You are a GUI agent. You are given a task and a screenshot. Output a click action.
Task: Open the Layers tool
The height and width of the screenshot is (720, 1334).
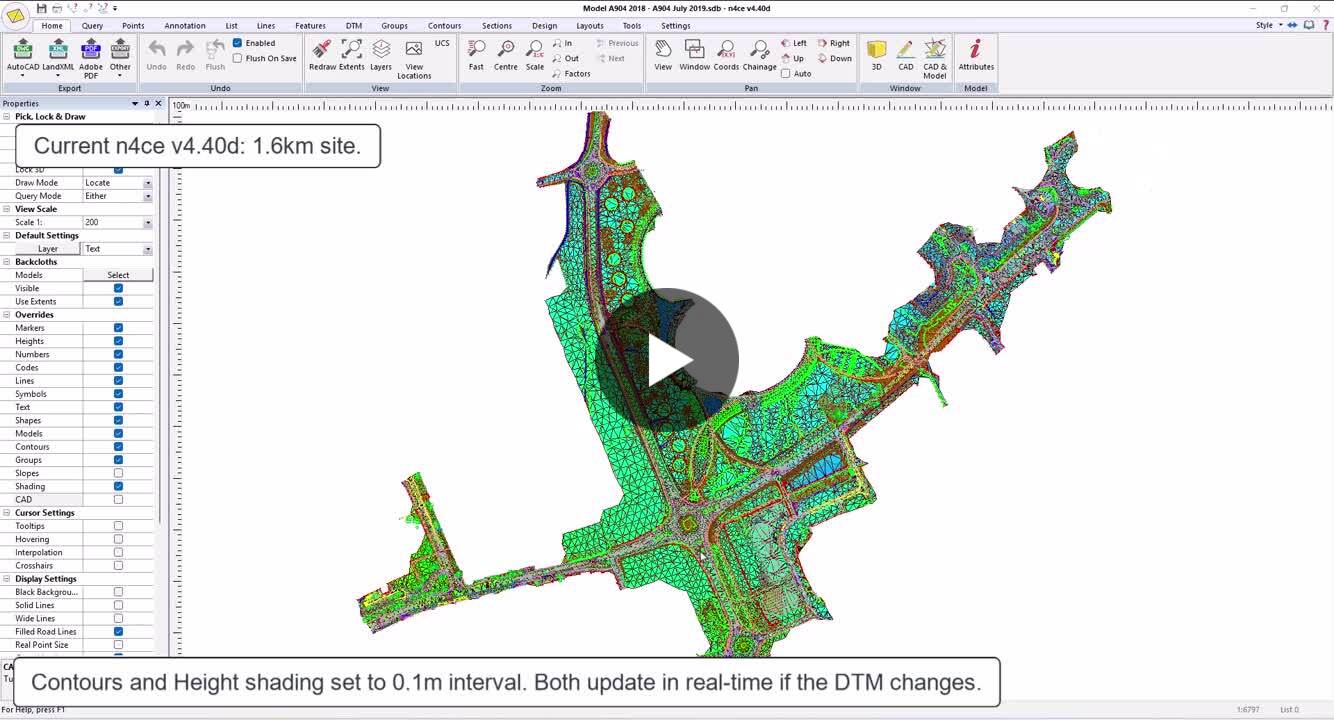[381, 55]
